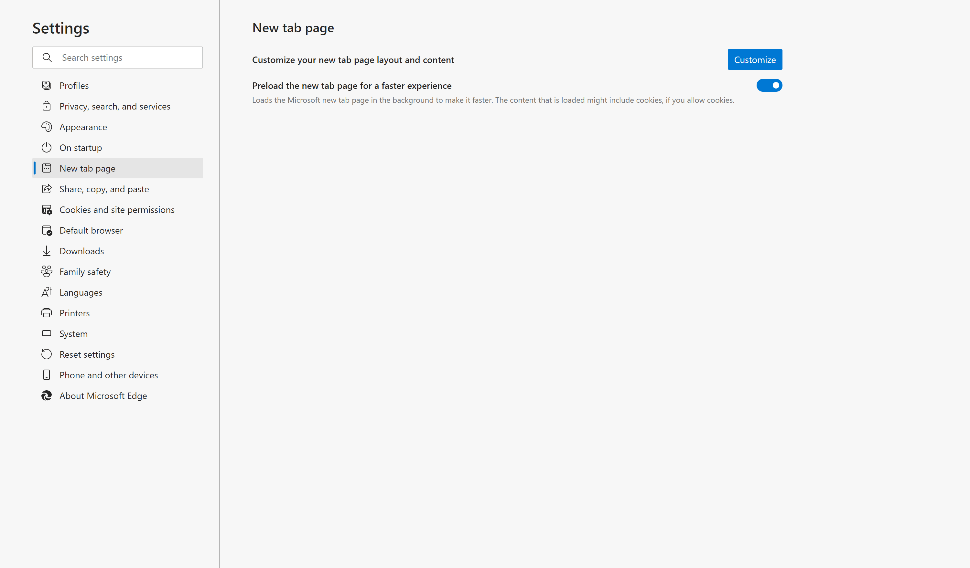970x568 pixels.
Task: Open Share, copy, and paste settings
Action: (118, 189)
